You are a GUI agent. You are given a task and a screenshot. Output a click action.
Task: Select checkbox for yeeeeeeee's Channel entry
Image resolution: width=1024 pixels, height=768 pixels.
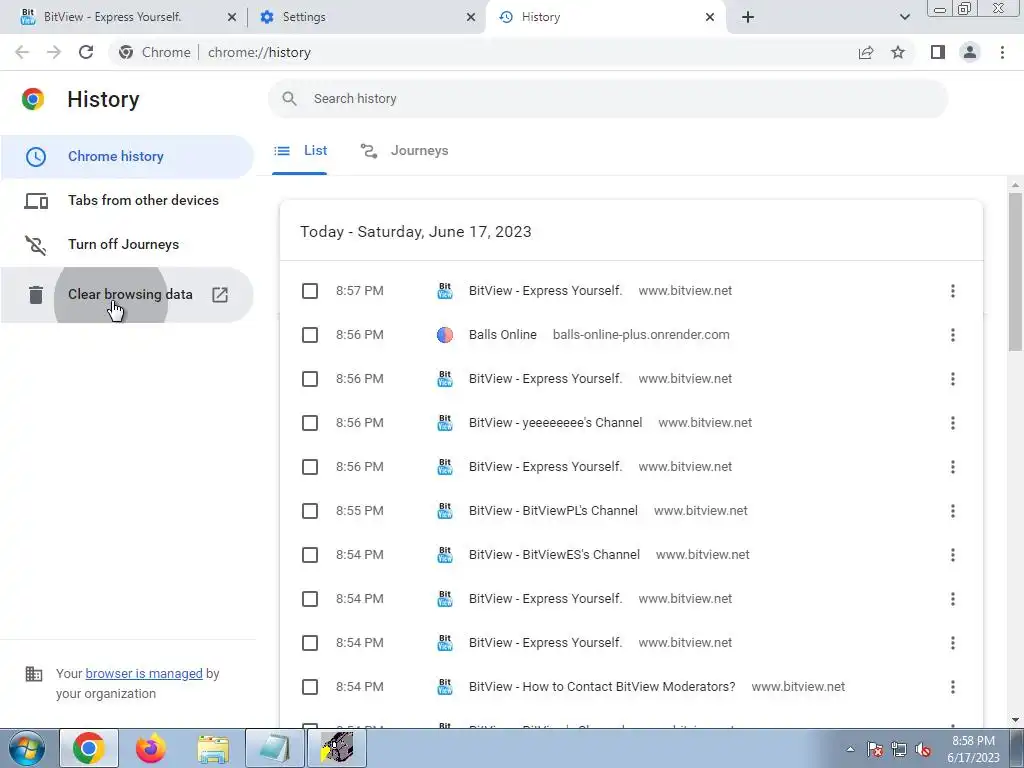click(x=310, y=423)
